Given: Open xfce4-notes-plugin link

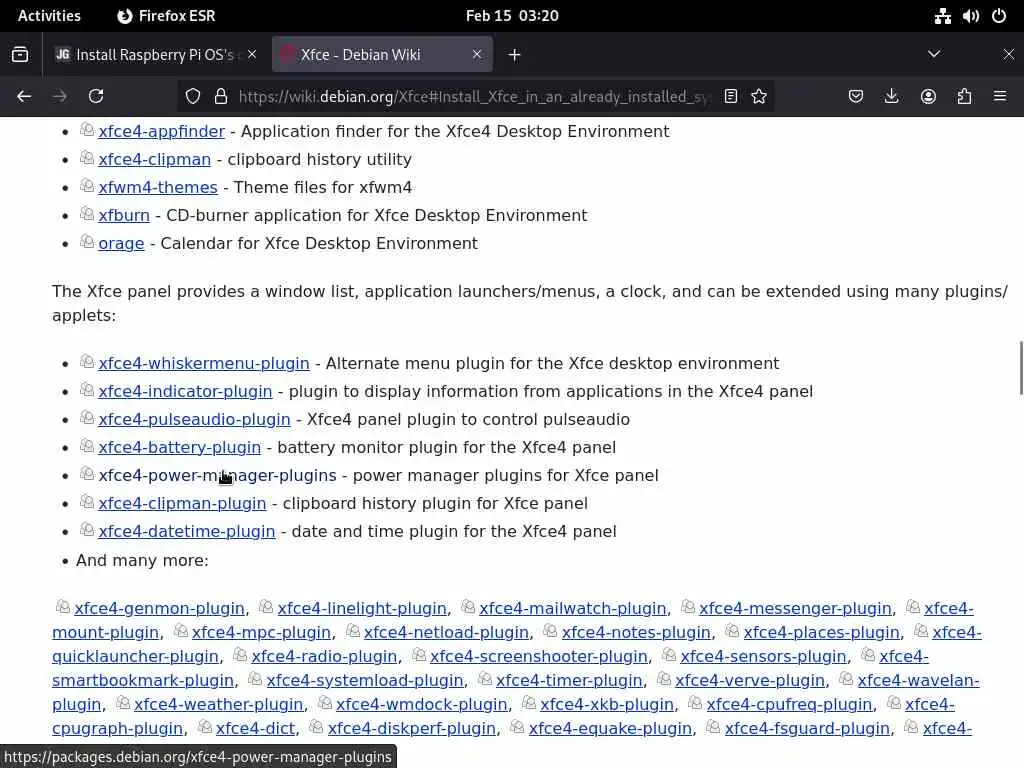Looking at the screenshot, I should pos(636,633).
